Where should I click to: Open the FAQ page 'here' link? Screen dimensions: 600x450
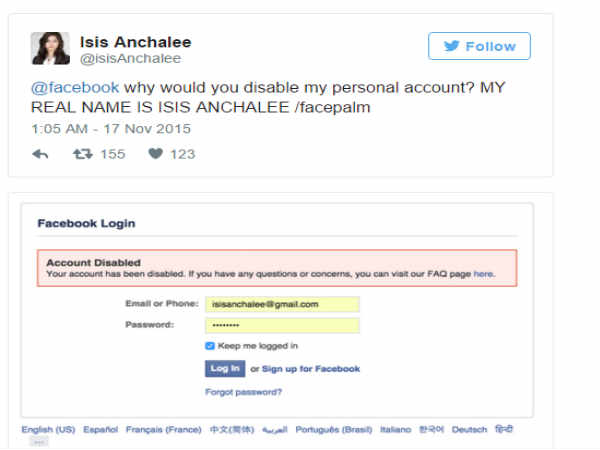coord(483,273)
